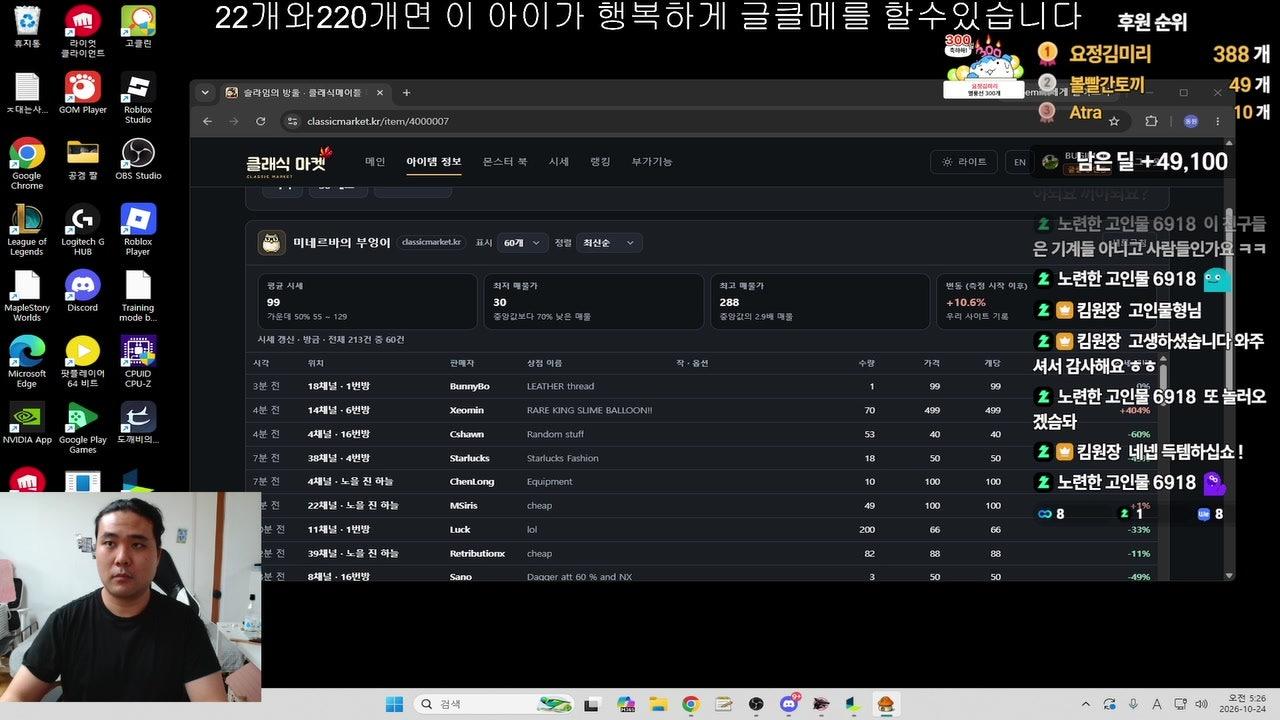1280x720 pixels.
Task: Open the taskbar clock showing 오전 5:26
Action: pyautogui.click(x=1241, y=704)
